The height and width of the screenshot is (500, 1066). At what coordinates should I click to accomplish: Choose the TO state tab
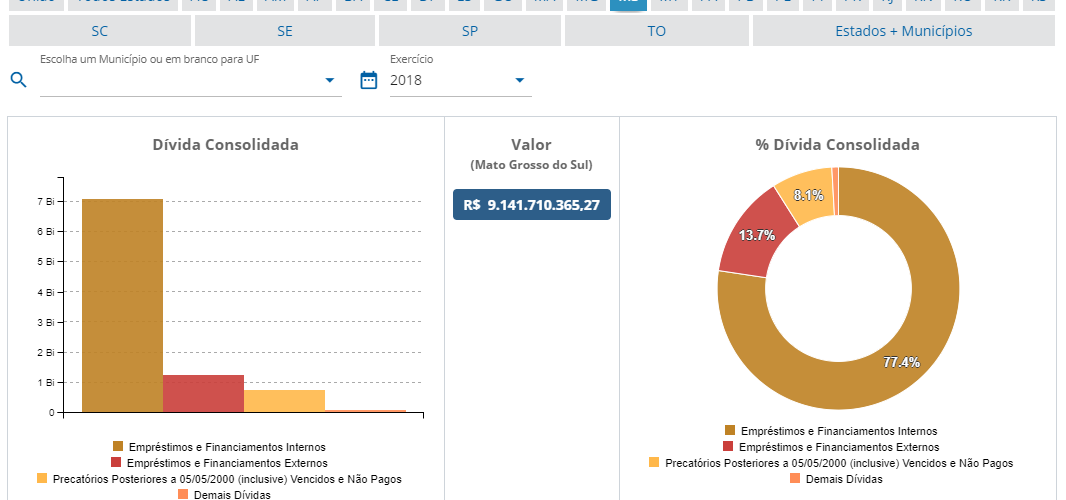(656, 31)
